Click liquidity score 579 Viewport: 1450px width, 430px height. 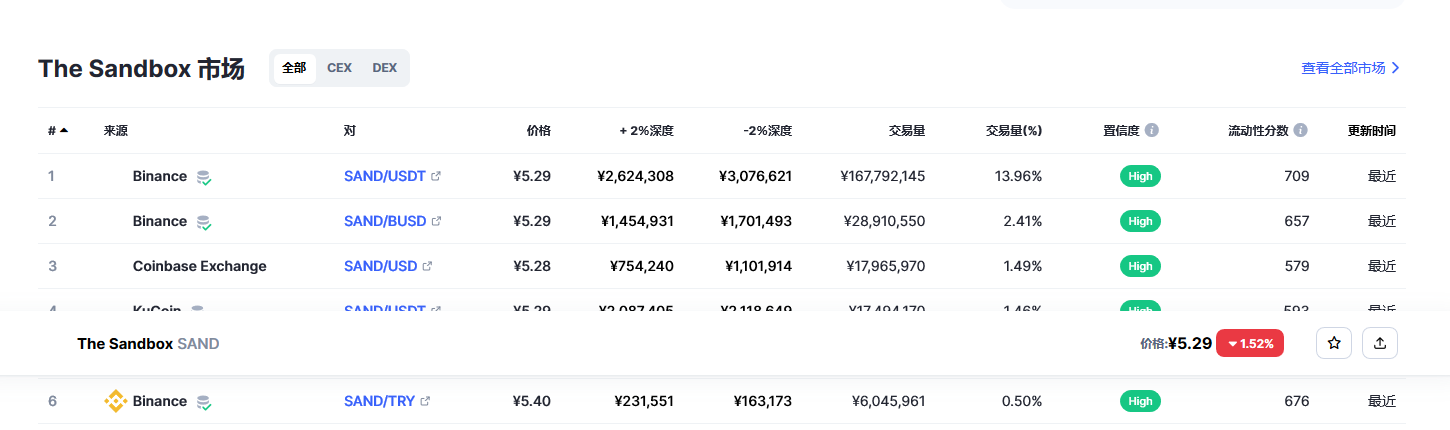coord(1297,266)
